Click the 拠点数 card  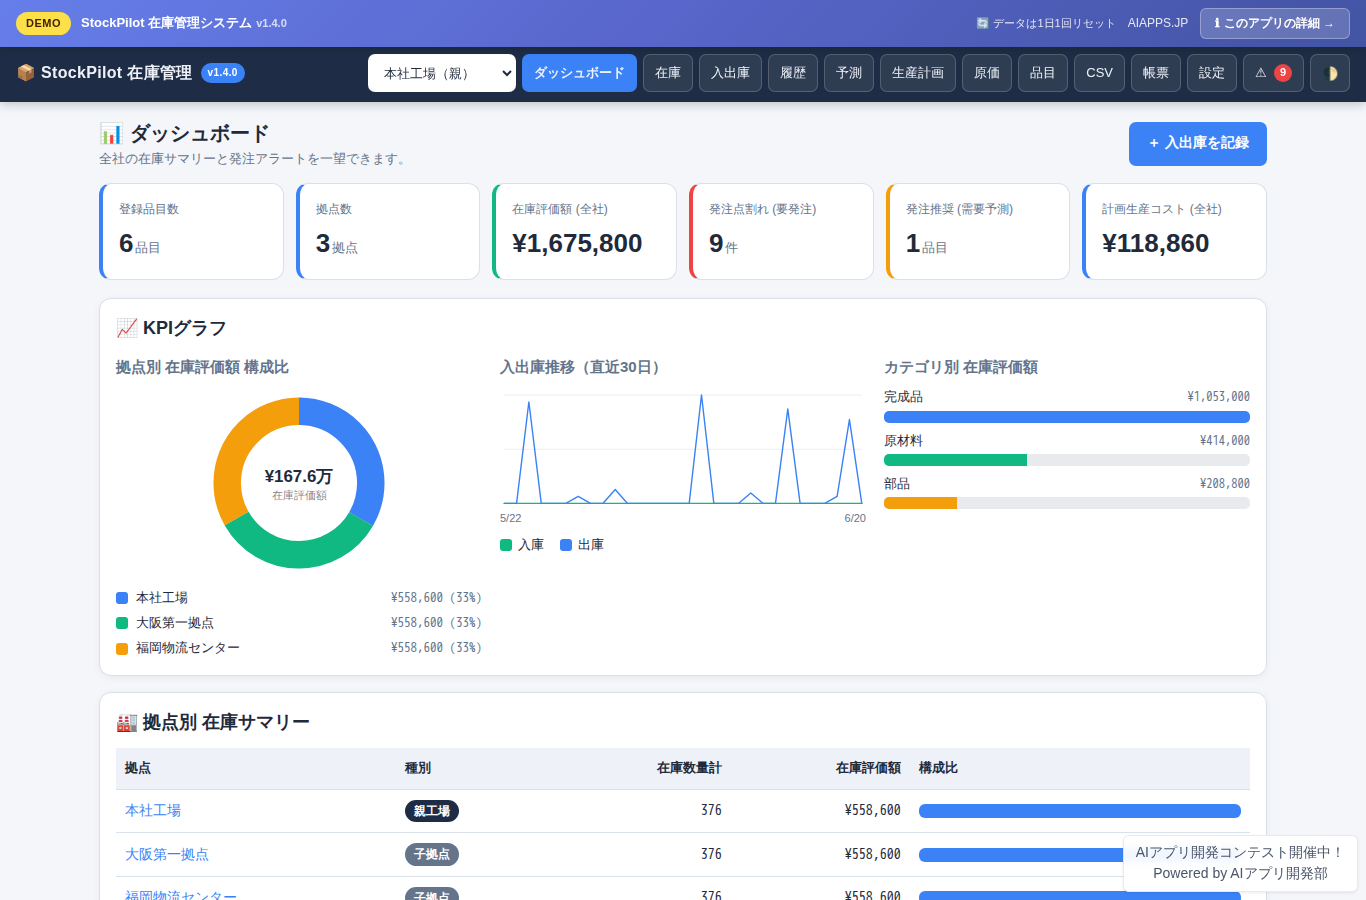pos(388,231)
